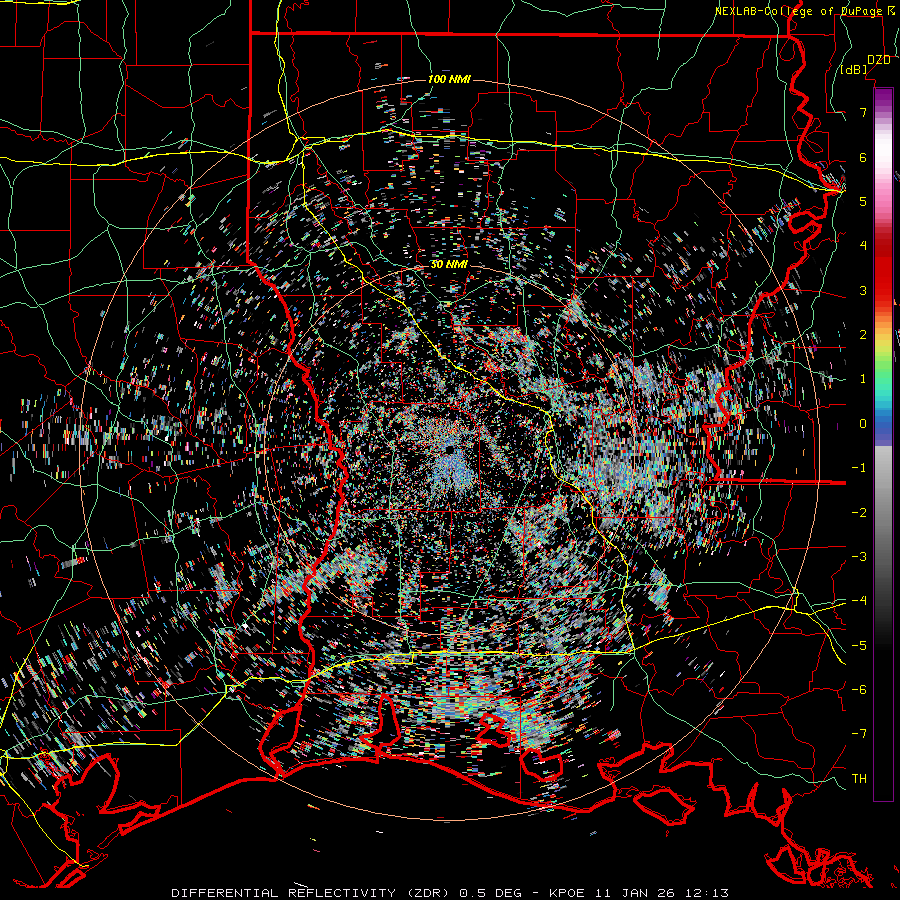Click the "7" value on the color scale
Viewport: 900px width, 900px height.
(x=863, y=112)
